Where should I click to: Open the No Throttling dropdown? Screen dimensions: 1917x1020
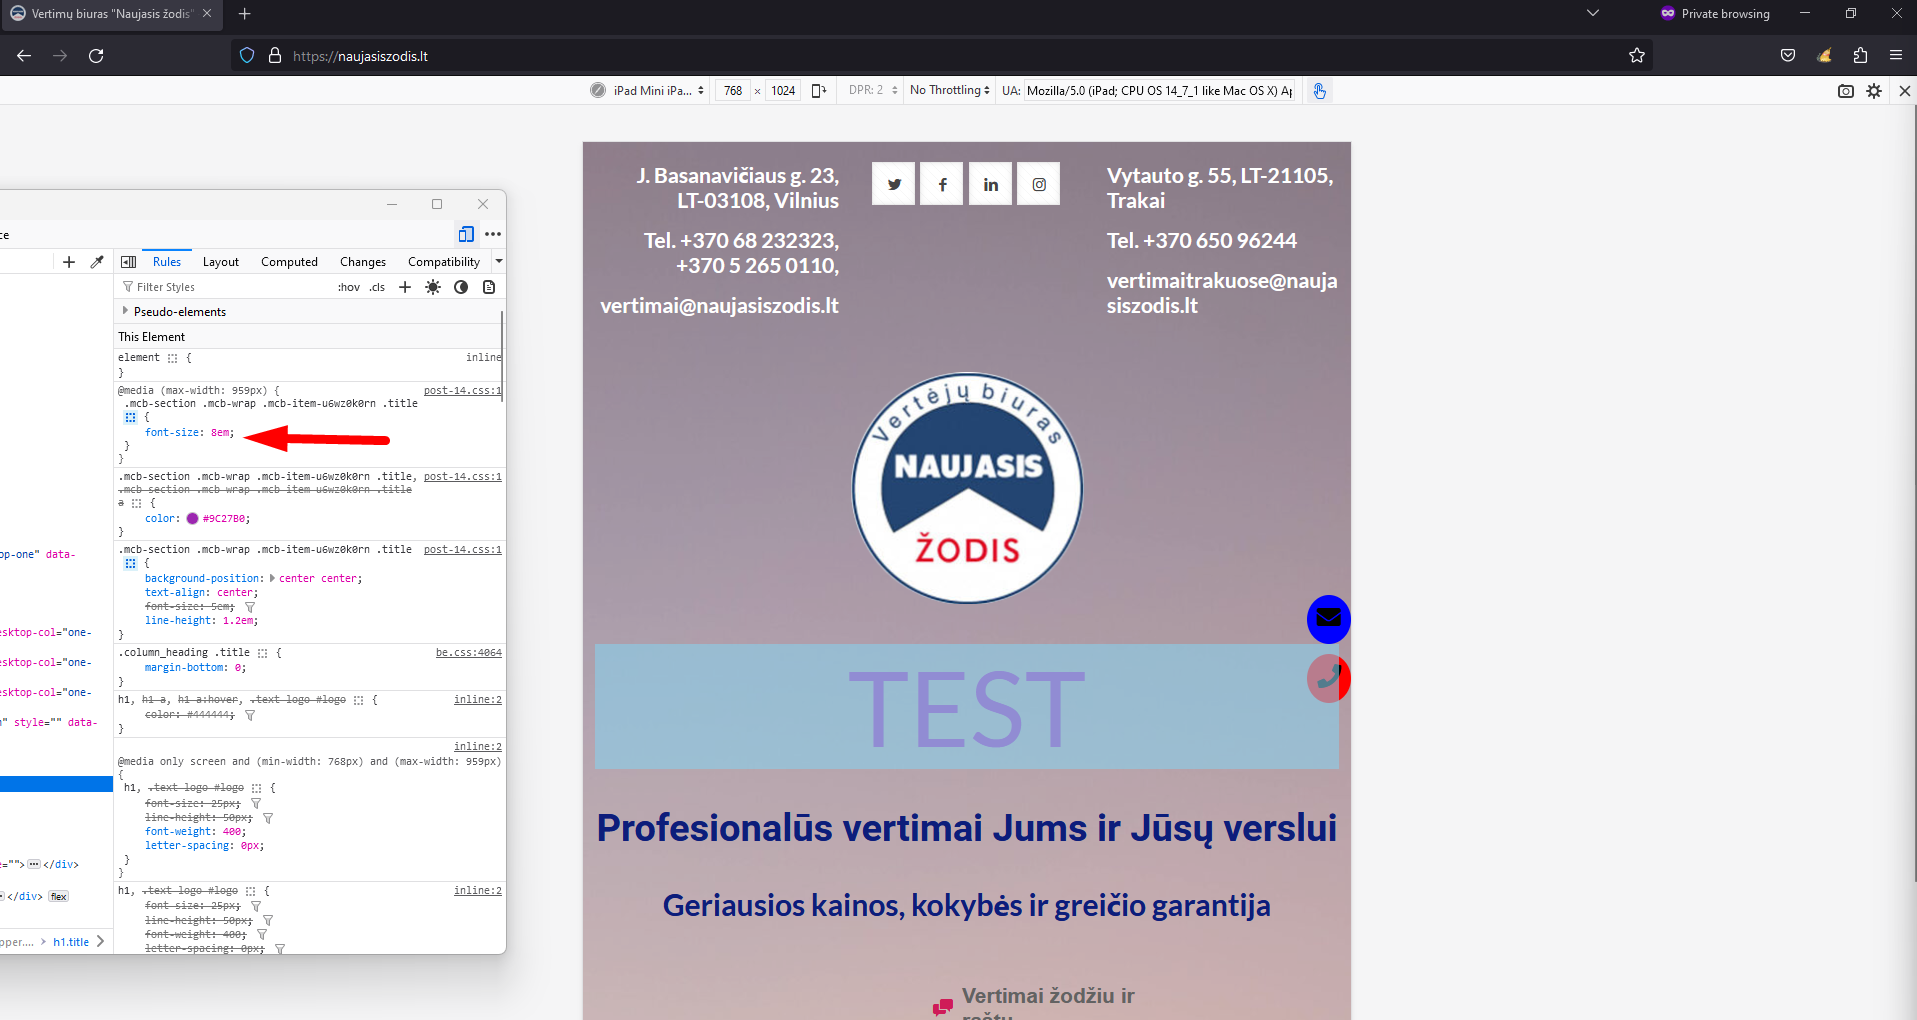pos(950,90)
